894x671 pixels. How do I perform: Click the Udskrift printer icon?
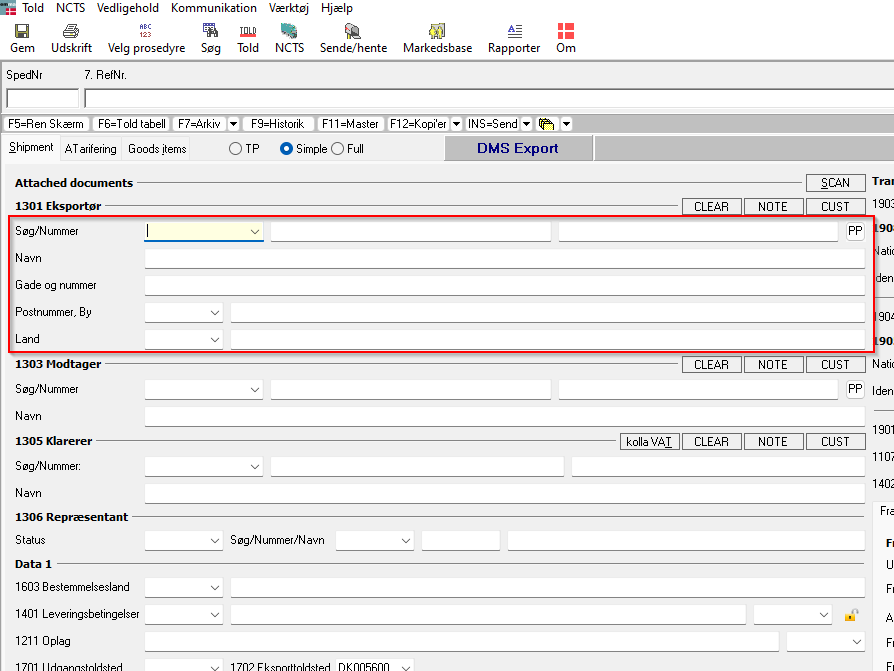pyautogui.click(x=71, y=31)
